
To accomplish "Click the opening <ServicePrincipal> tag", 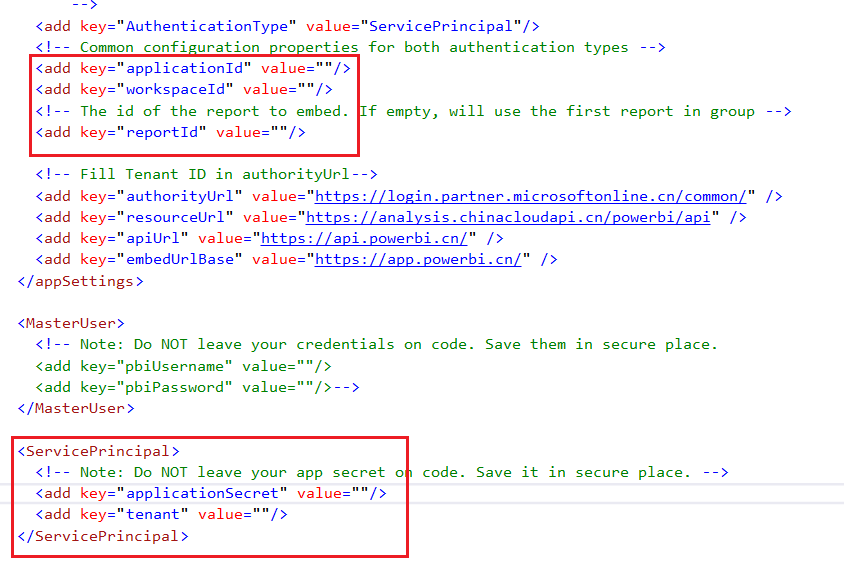I will (x=98, y=451).
